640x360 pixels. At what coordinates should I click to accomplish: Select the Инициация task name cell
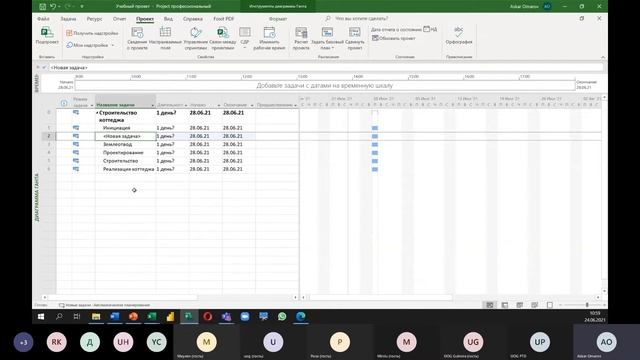(x=125, y=128)
